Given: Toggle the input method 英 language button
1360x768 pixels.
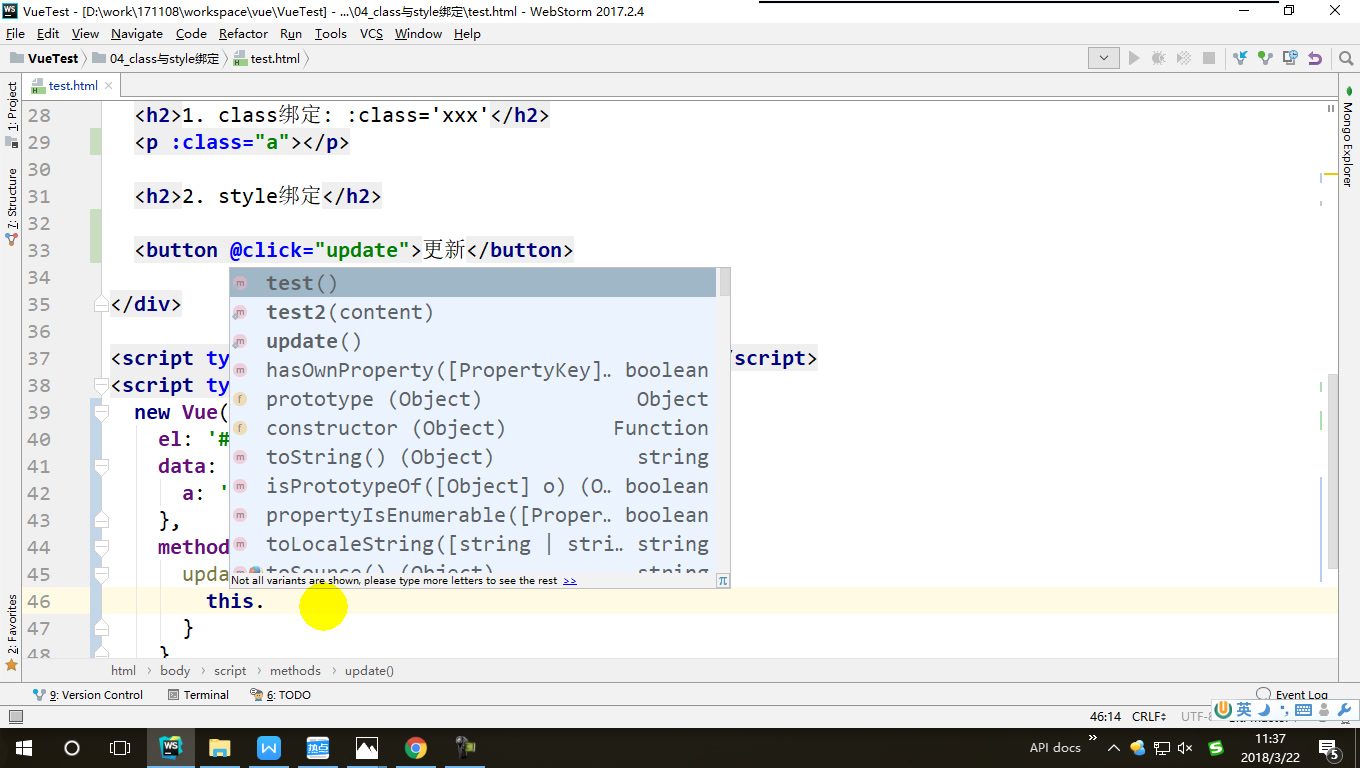Looking at the screenshot, I should (1243, 710).
